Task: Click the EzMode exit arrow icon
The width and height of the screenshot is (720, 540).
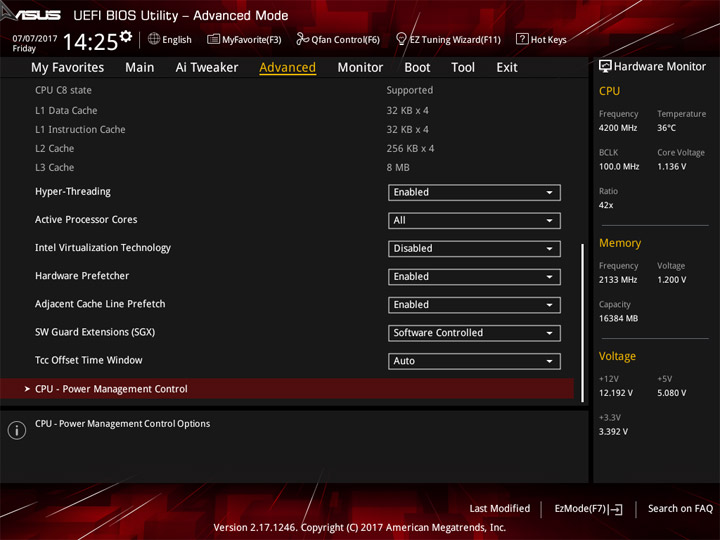Action: click(616, 509)
